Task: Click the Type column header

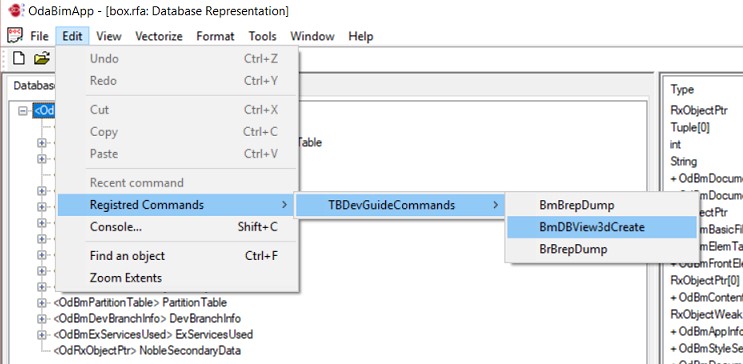Action: tap(682, 89)
